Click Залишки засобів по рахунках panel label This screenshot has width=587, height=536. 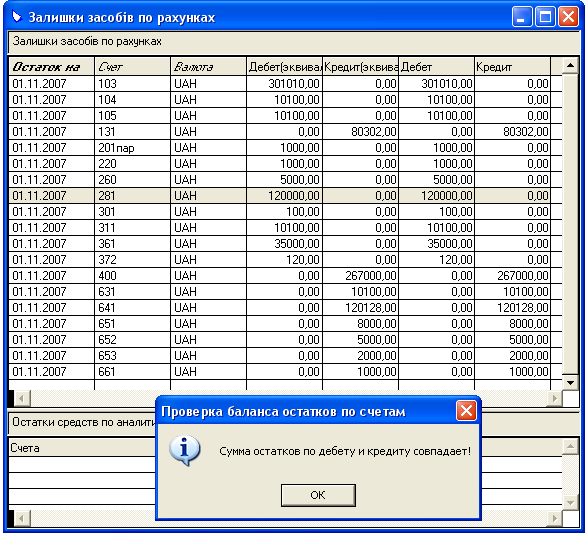click(87, 41)
